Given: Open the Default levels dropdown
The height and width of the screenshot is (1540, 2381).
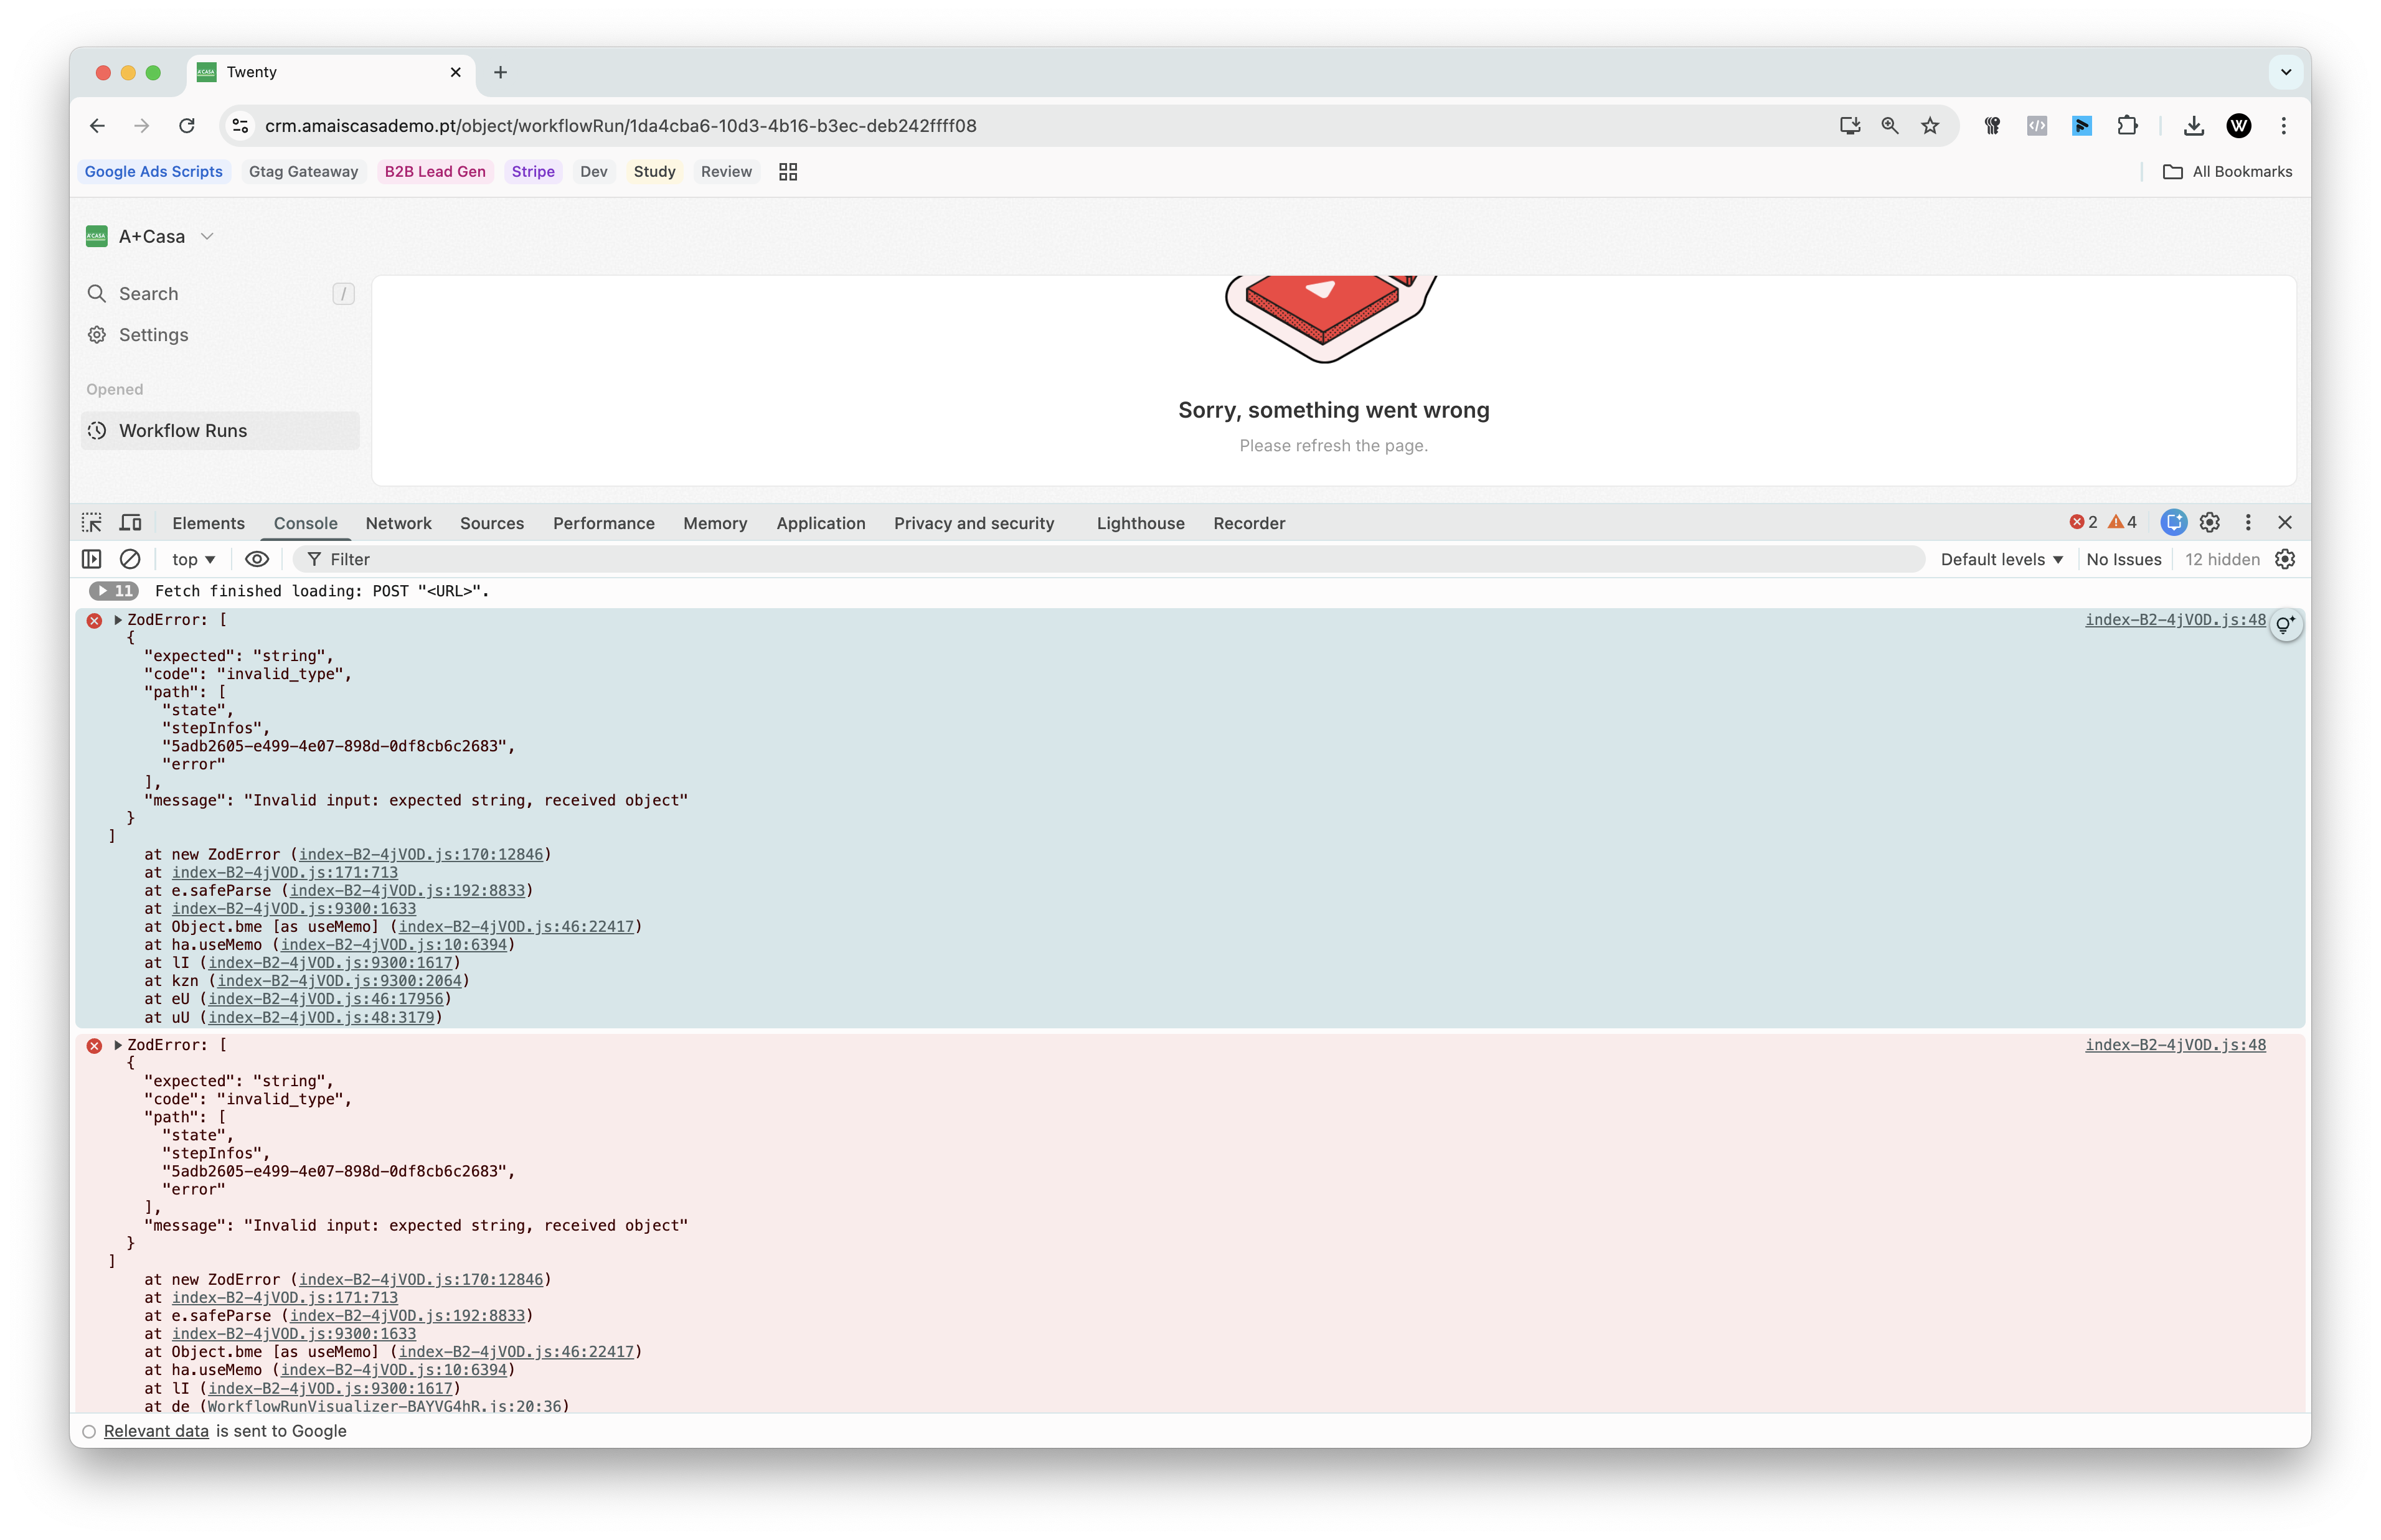Looking at the screenshot, I should 2002,559.
